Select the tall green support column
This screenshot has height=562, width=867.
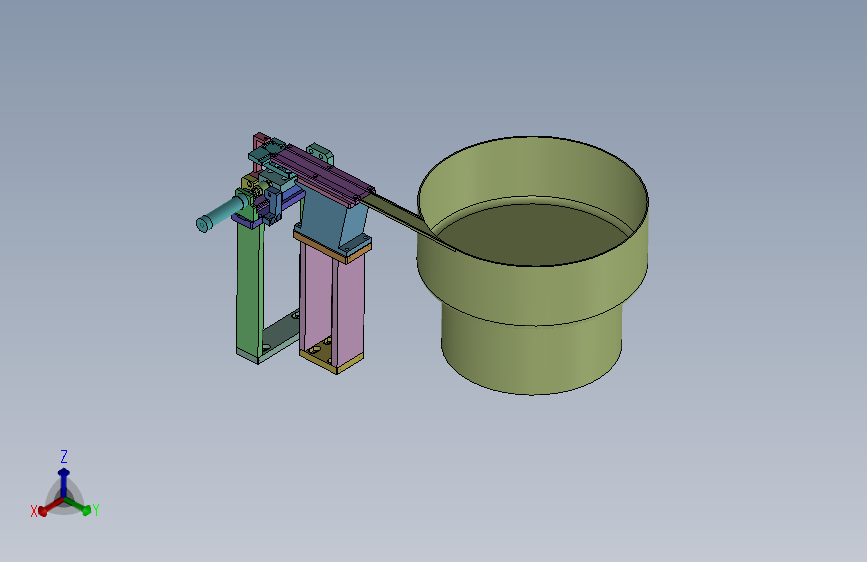point(249,288)
